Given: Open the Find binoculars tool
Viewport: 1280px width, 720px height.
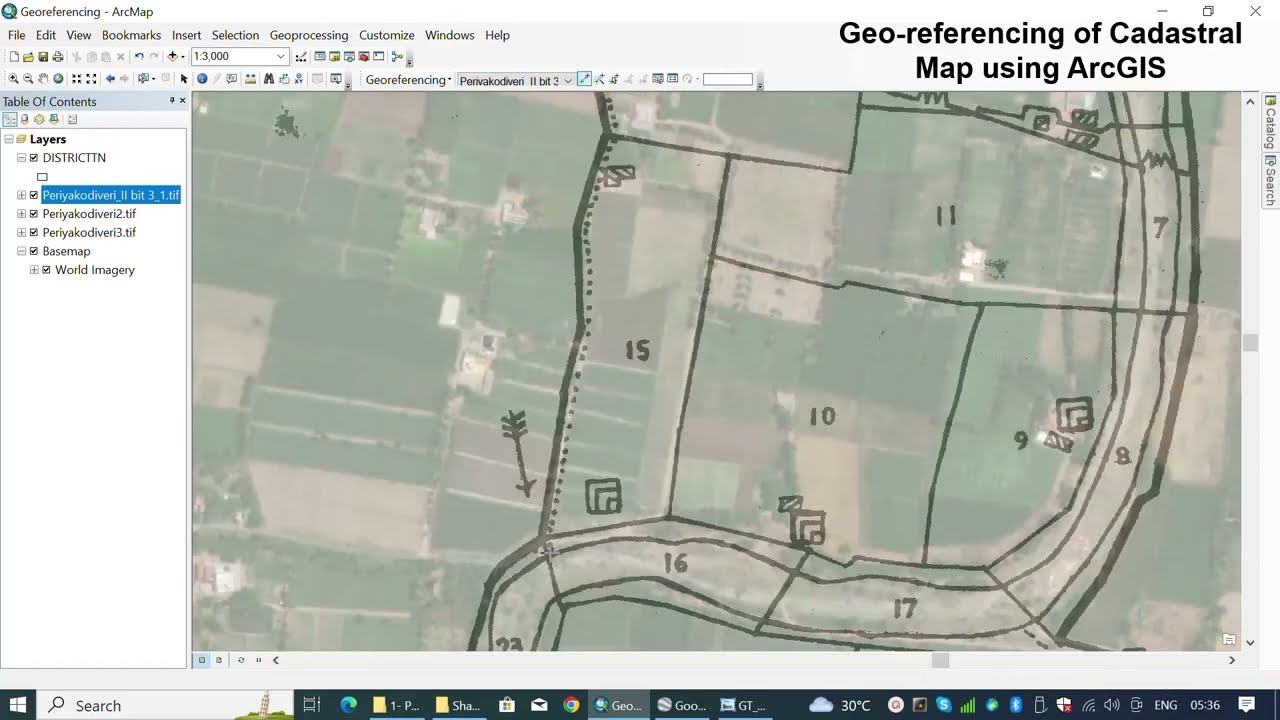Looking at the screenshot, I should (x=269, y=78).
